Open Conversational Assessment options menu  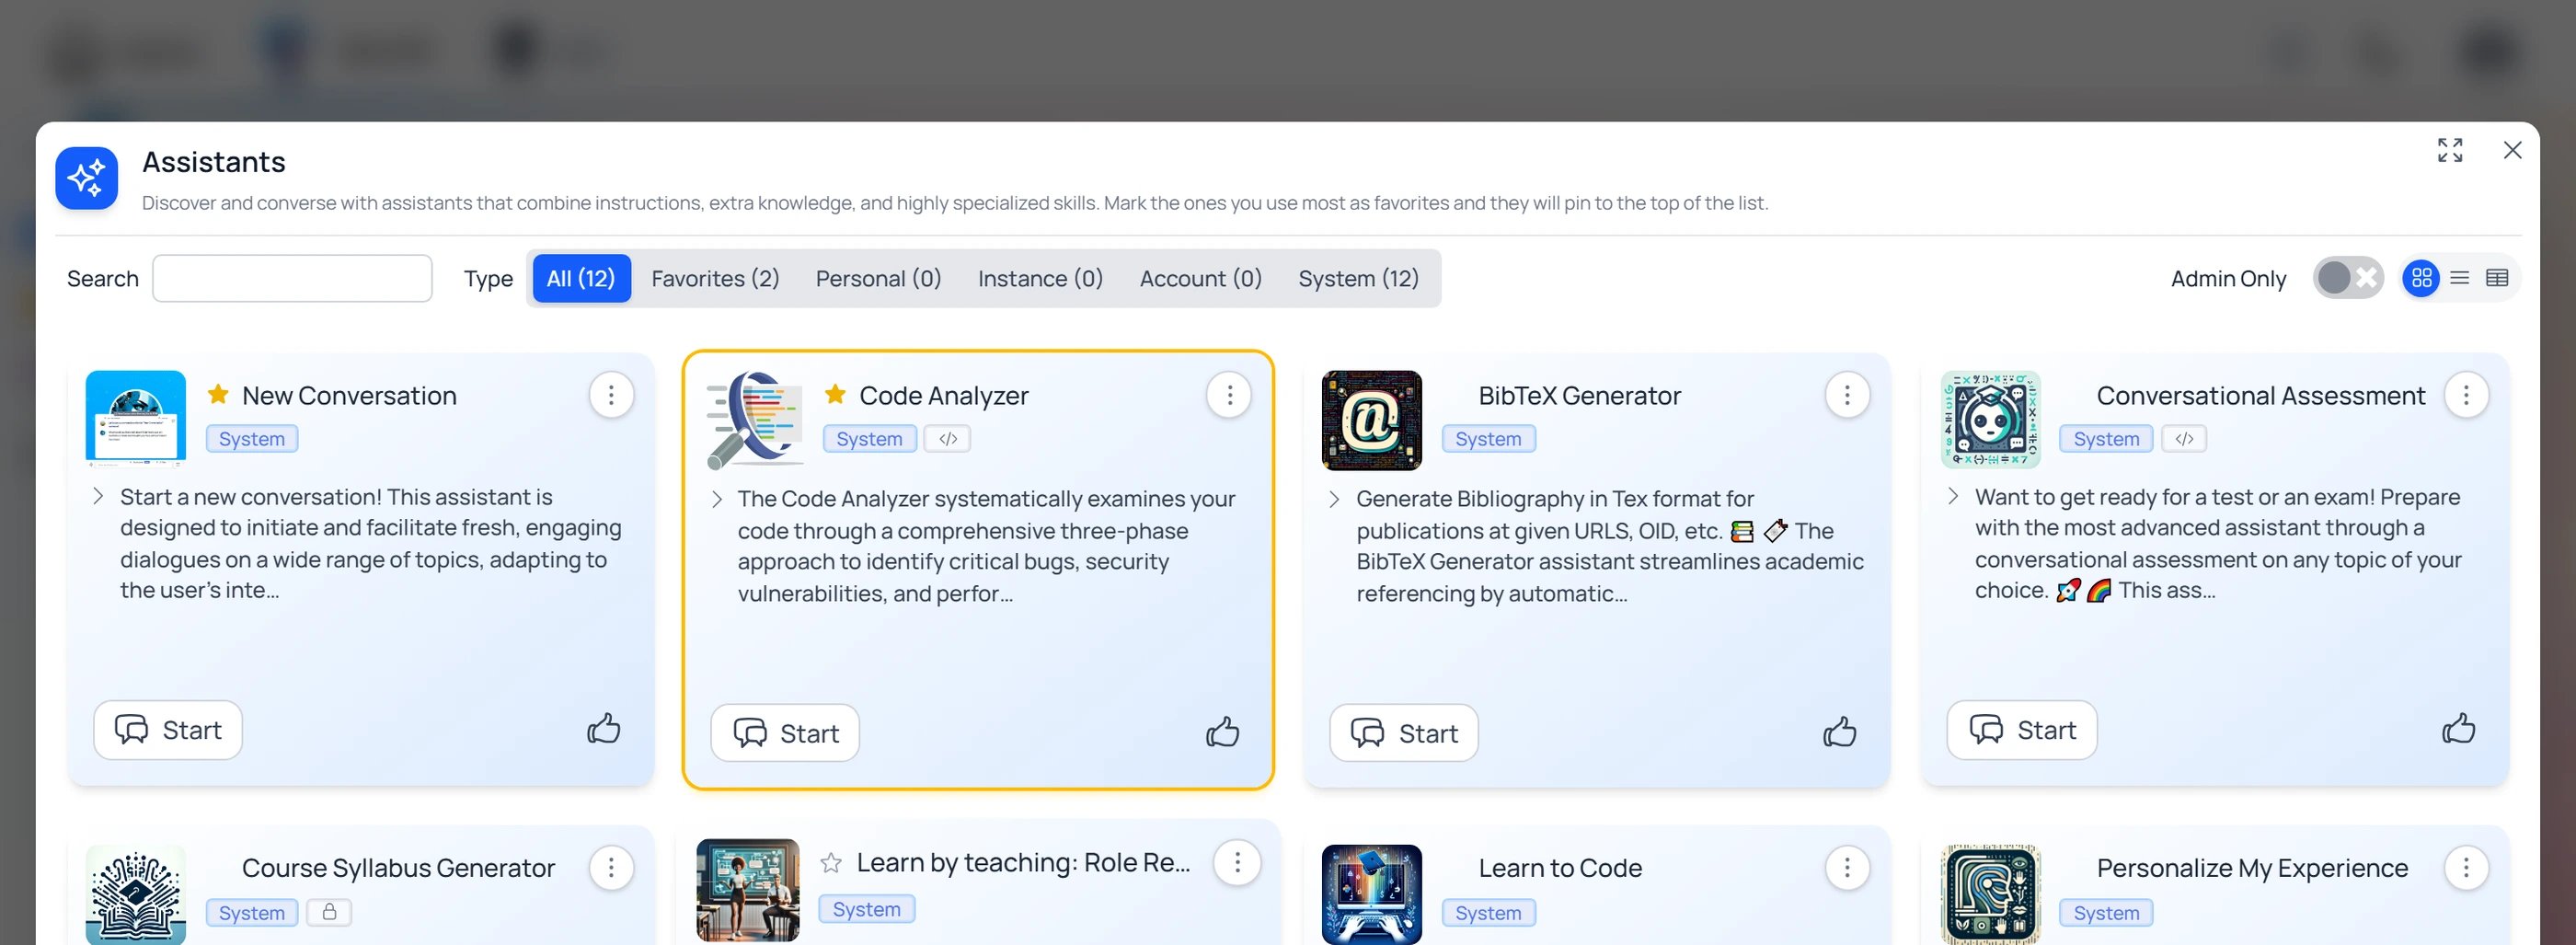(2465, 395)
